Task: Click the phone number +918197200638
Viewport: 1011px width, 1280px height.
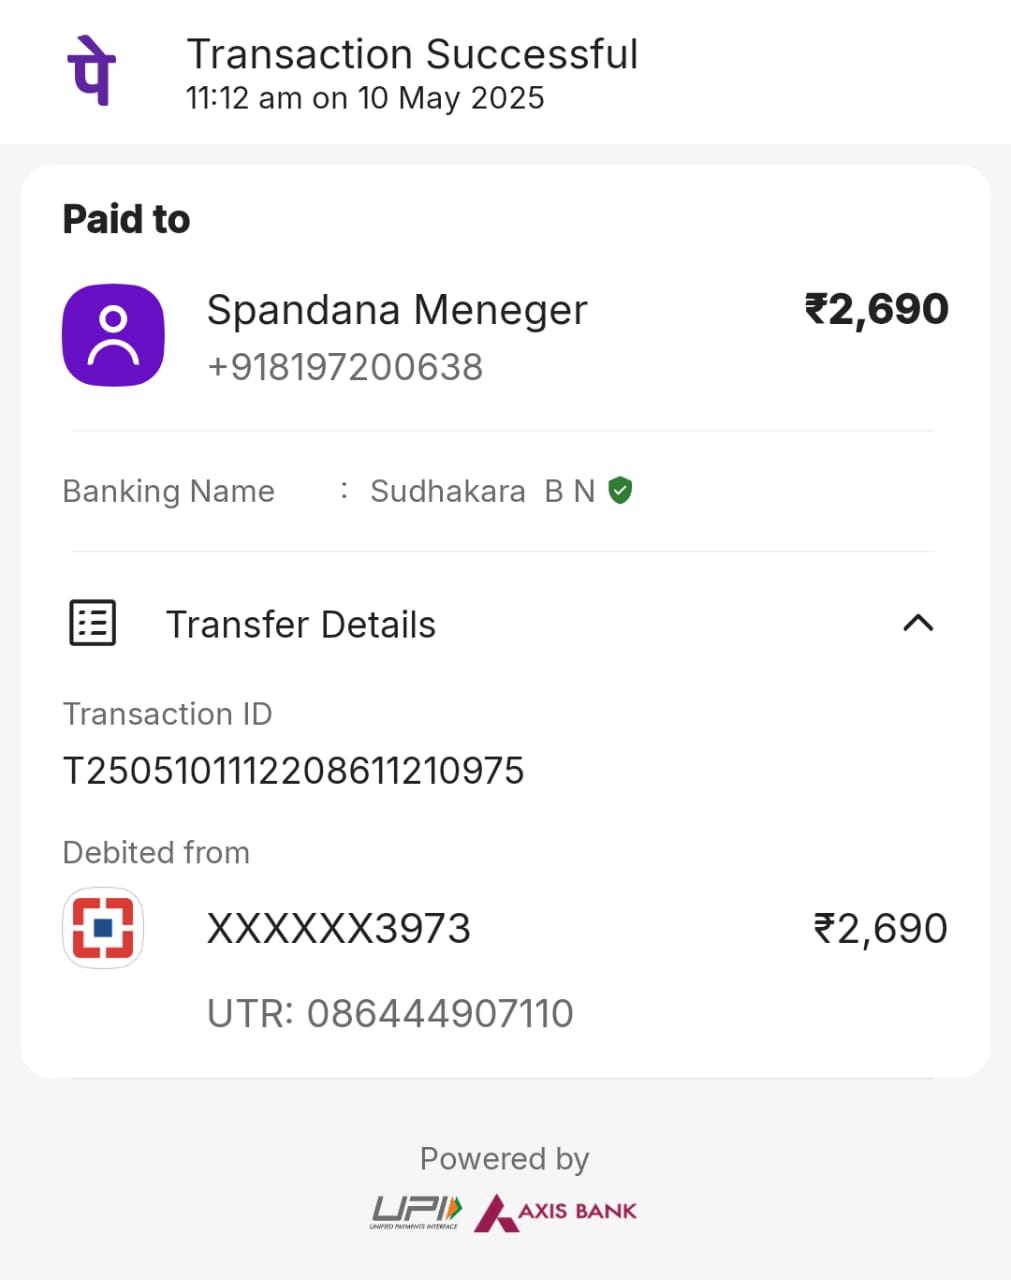Action: 345,367
